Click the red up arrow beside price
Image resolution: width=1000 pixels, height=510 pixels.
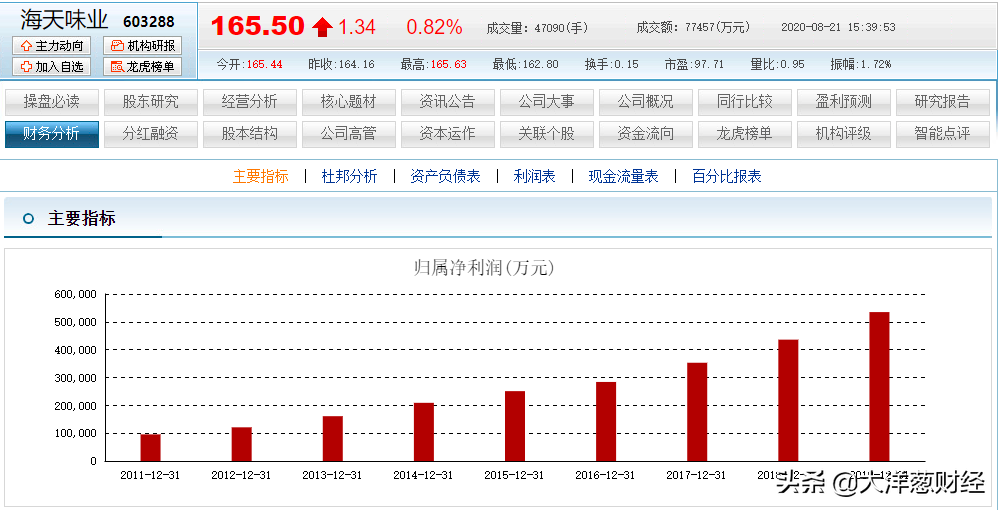point(322,27)
